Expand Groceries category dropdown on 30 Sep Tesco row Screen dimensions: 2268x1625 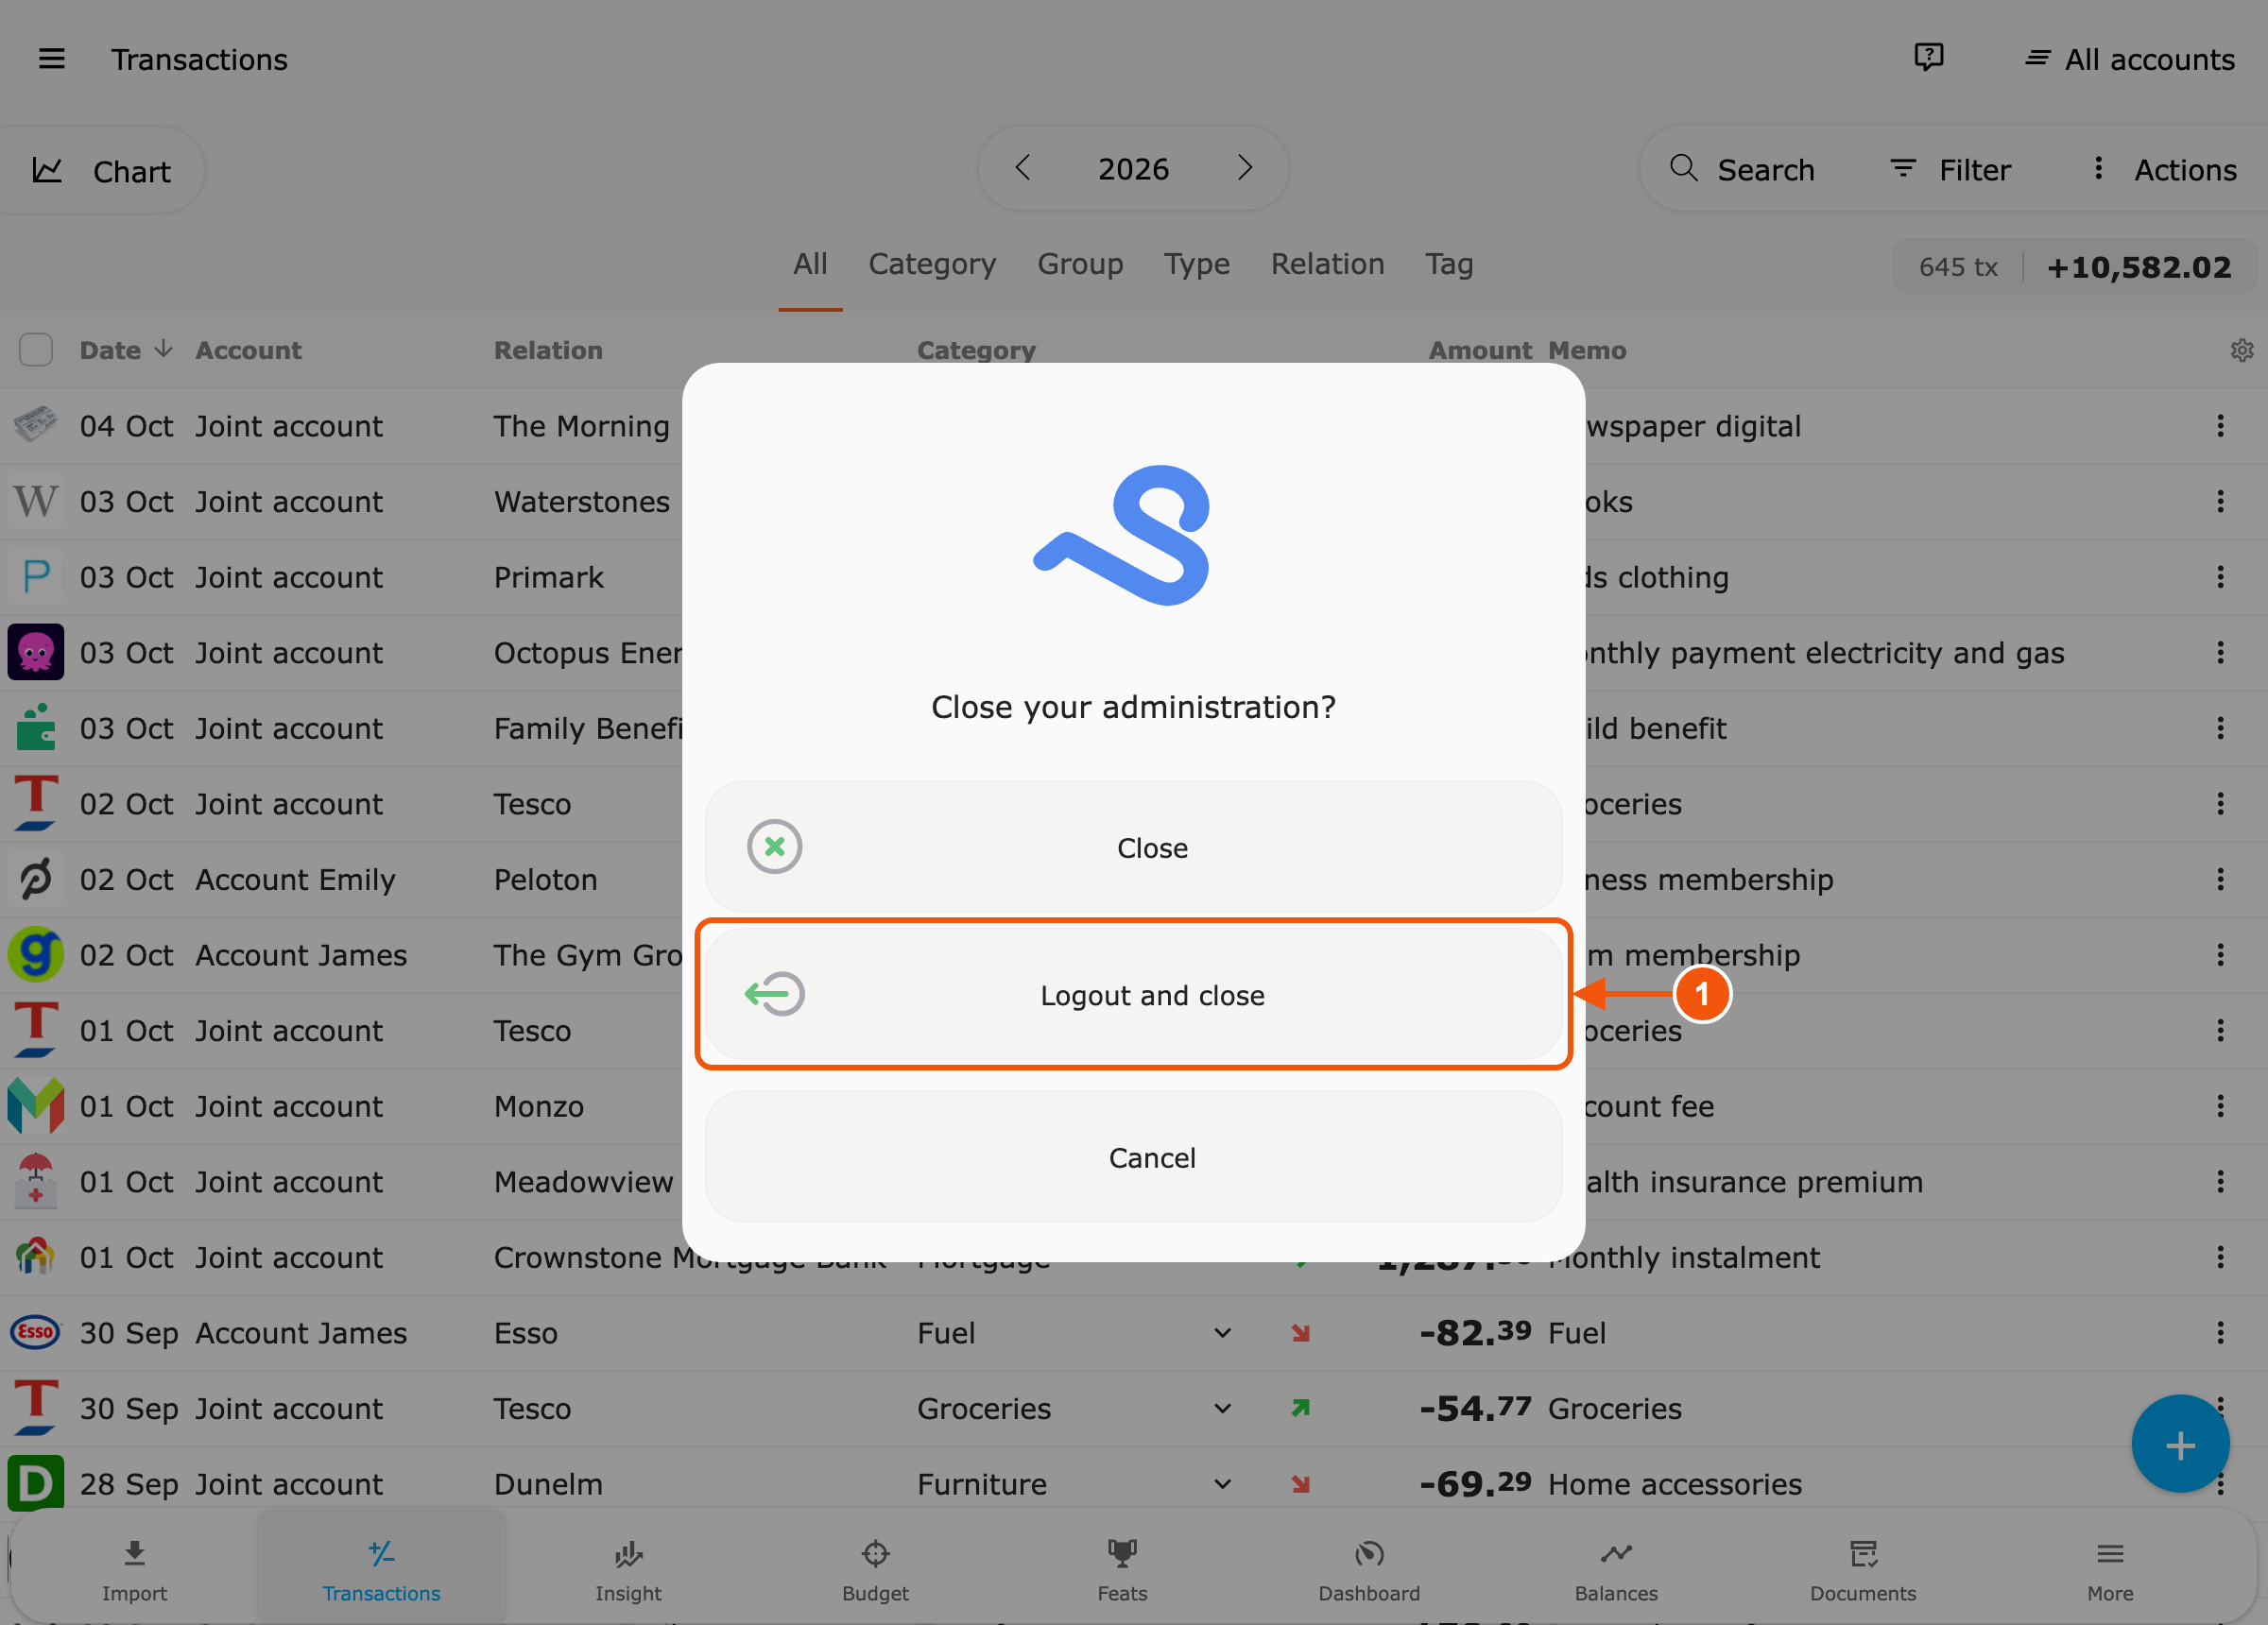(x=1222, y=1408)
